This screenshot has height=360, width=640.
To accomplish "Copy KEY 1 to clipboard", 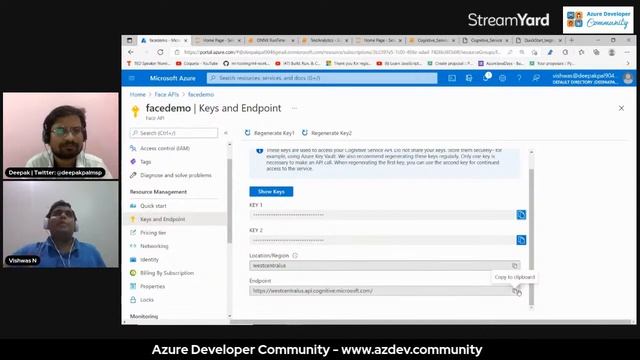I will point(521,215).
